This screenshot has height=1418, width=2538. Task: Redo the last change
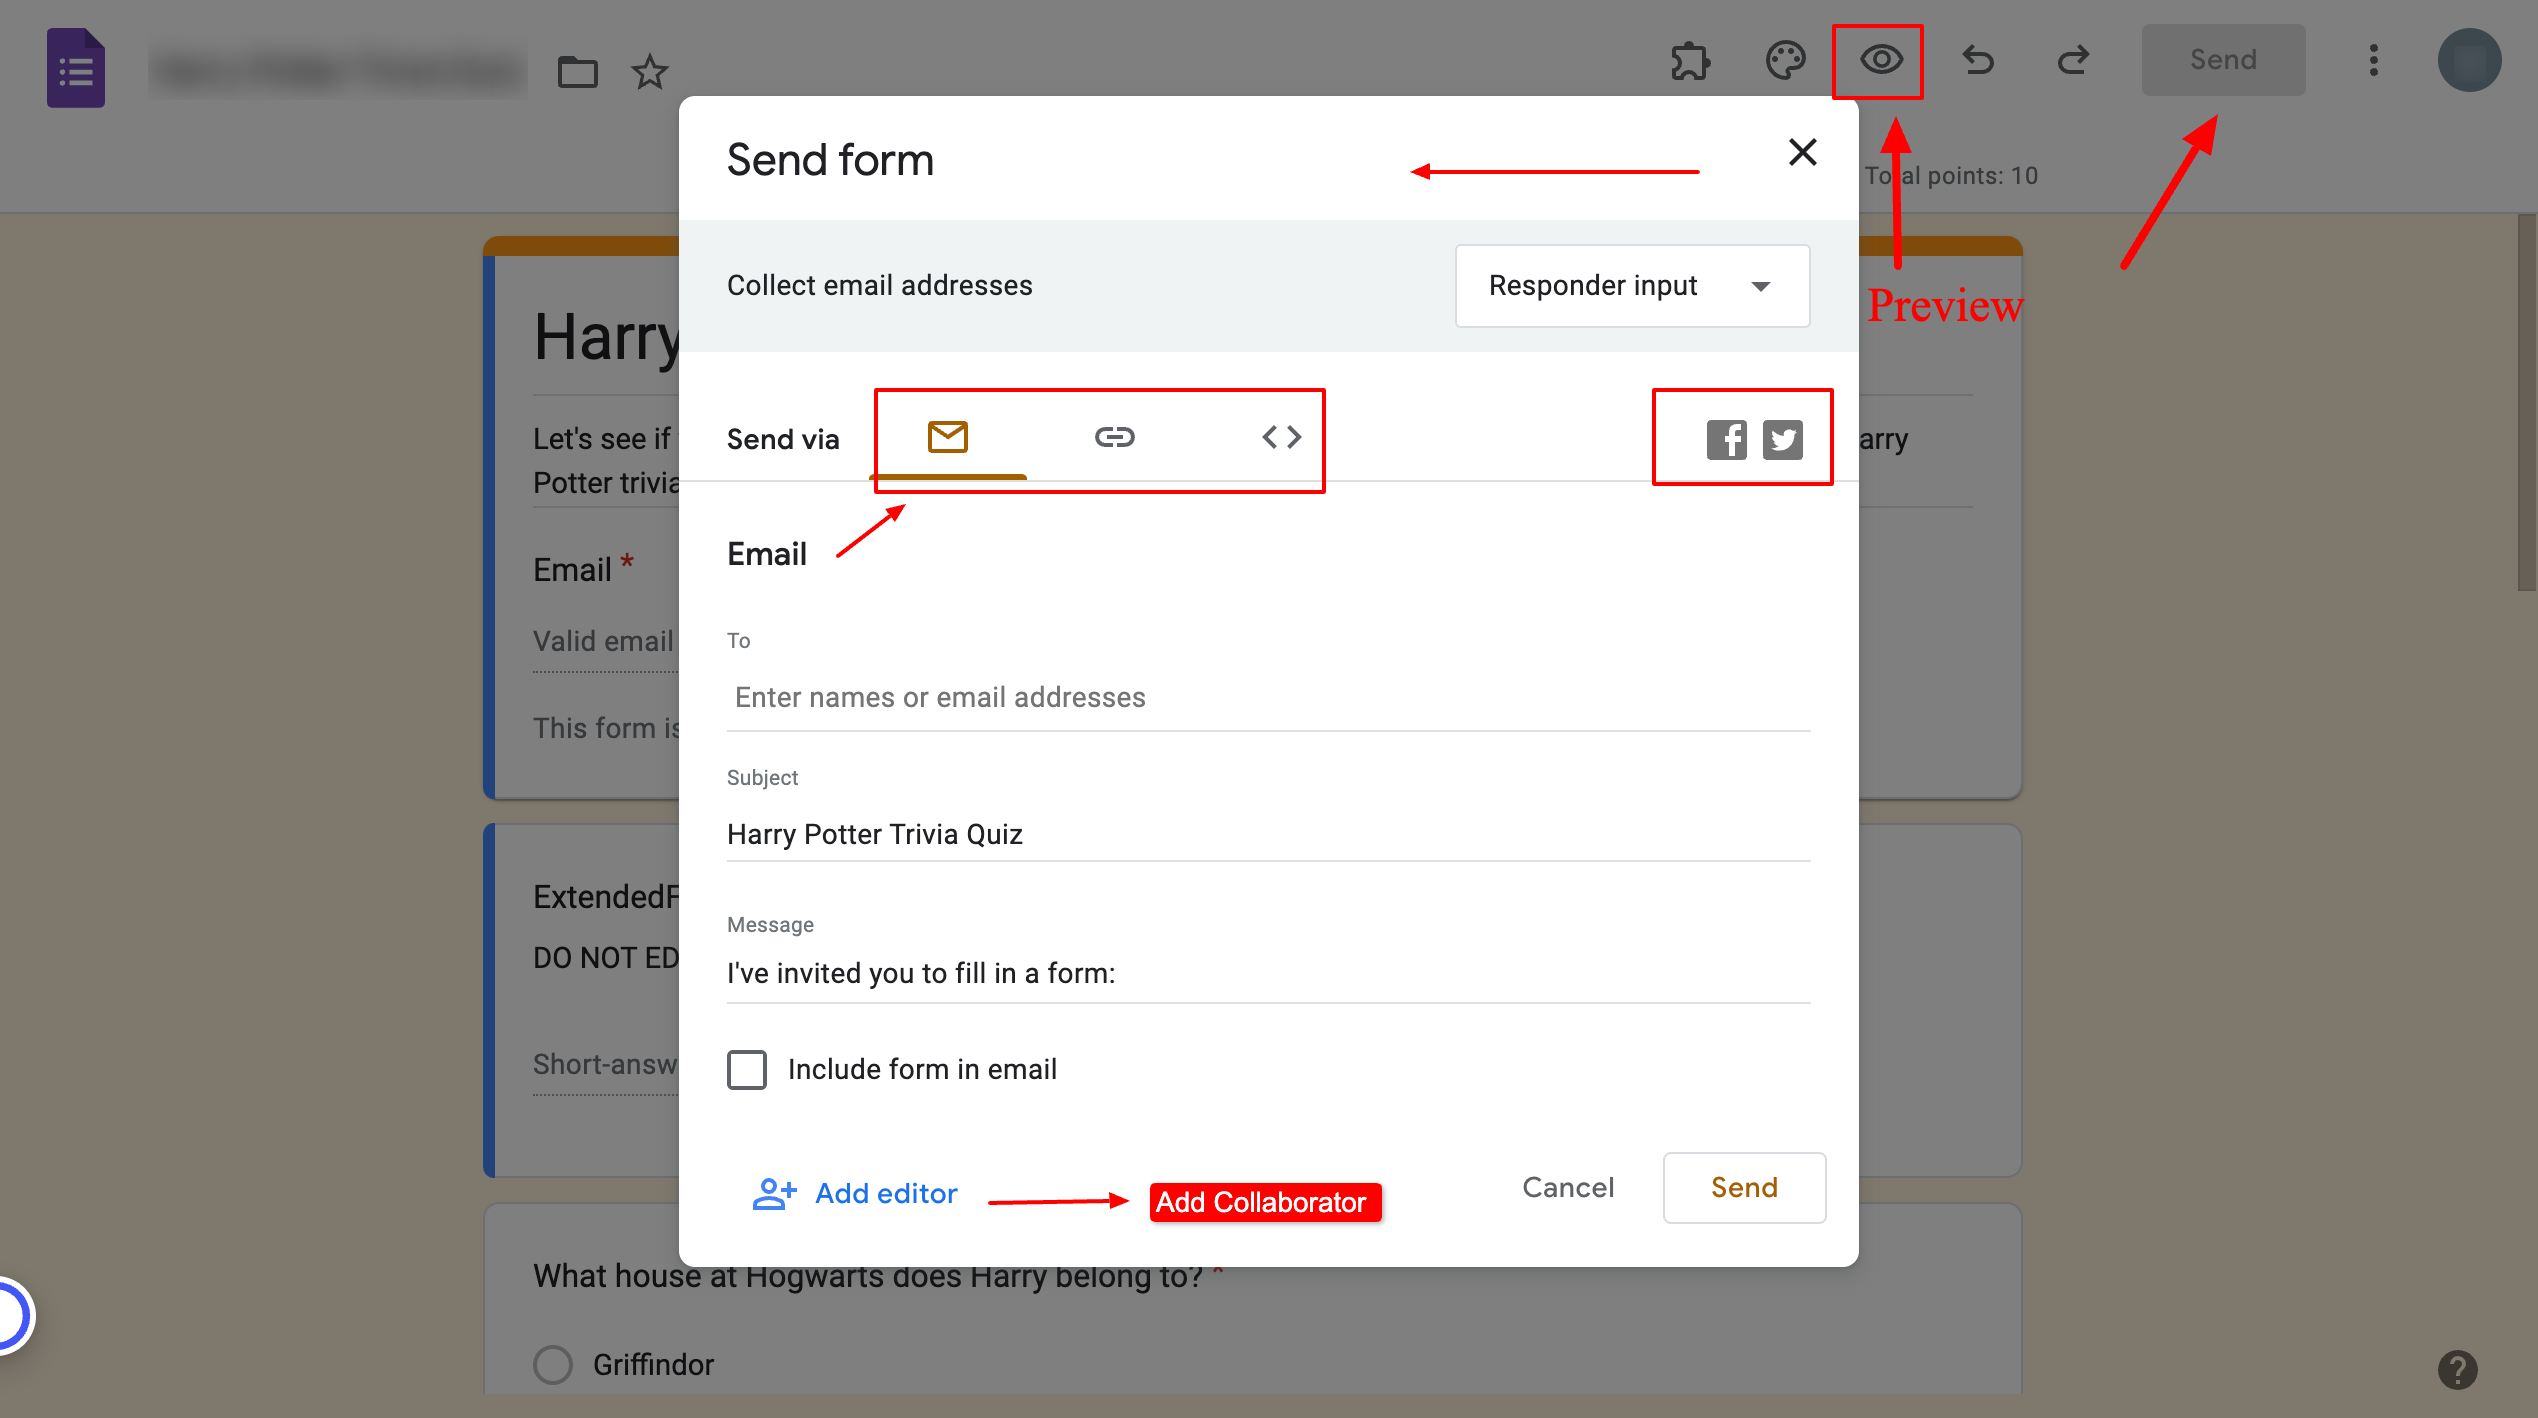pyautogui.click(x=2073, y=60)
